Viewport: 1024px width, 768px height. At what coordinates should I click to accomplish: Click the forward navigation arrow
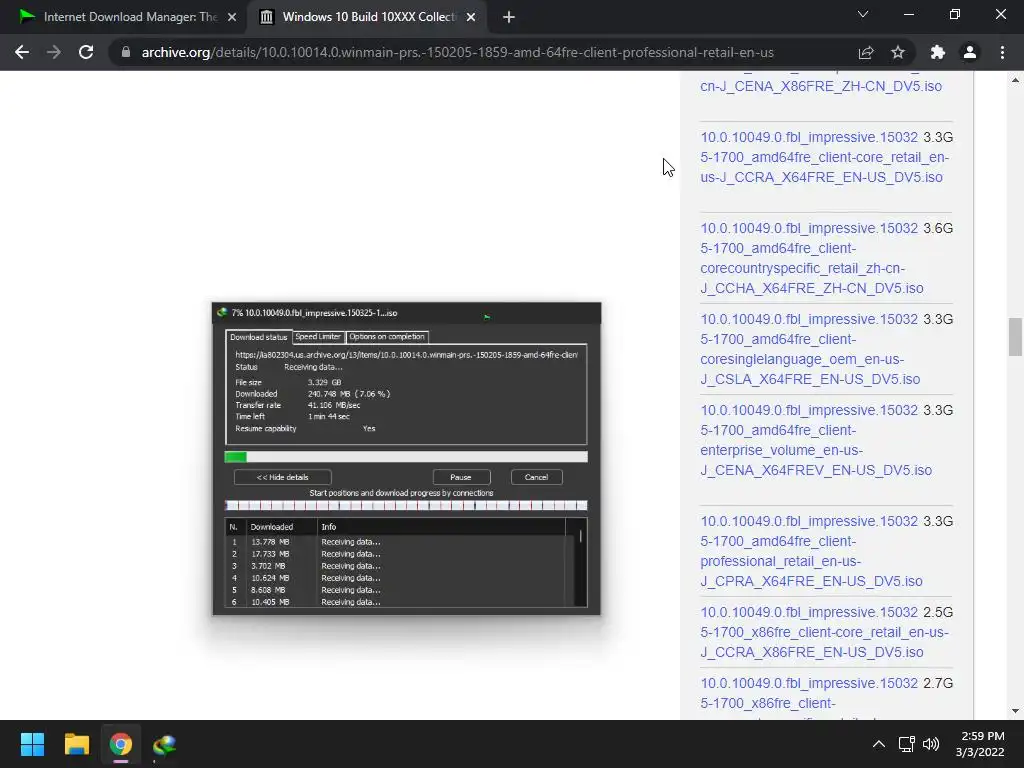(x=54, y=52)
